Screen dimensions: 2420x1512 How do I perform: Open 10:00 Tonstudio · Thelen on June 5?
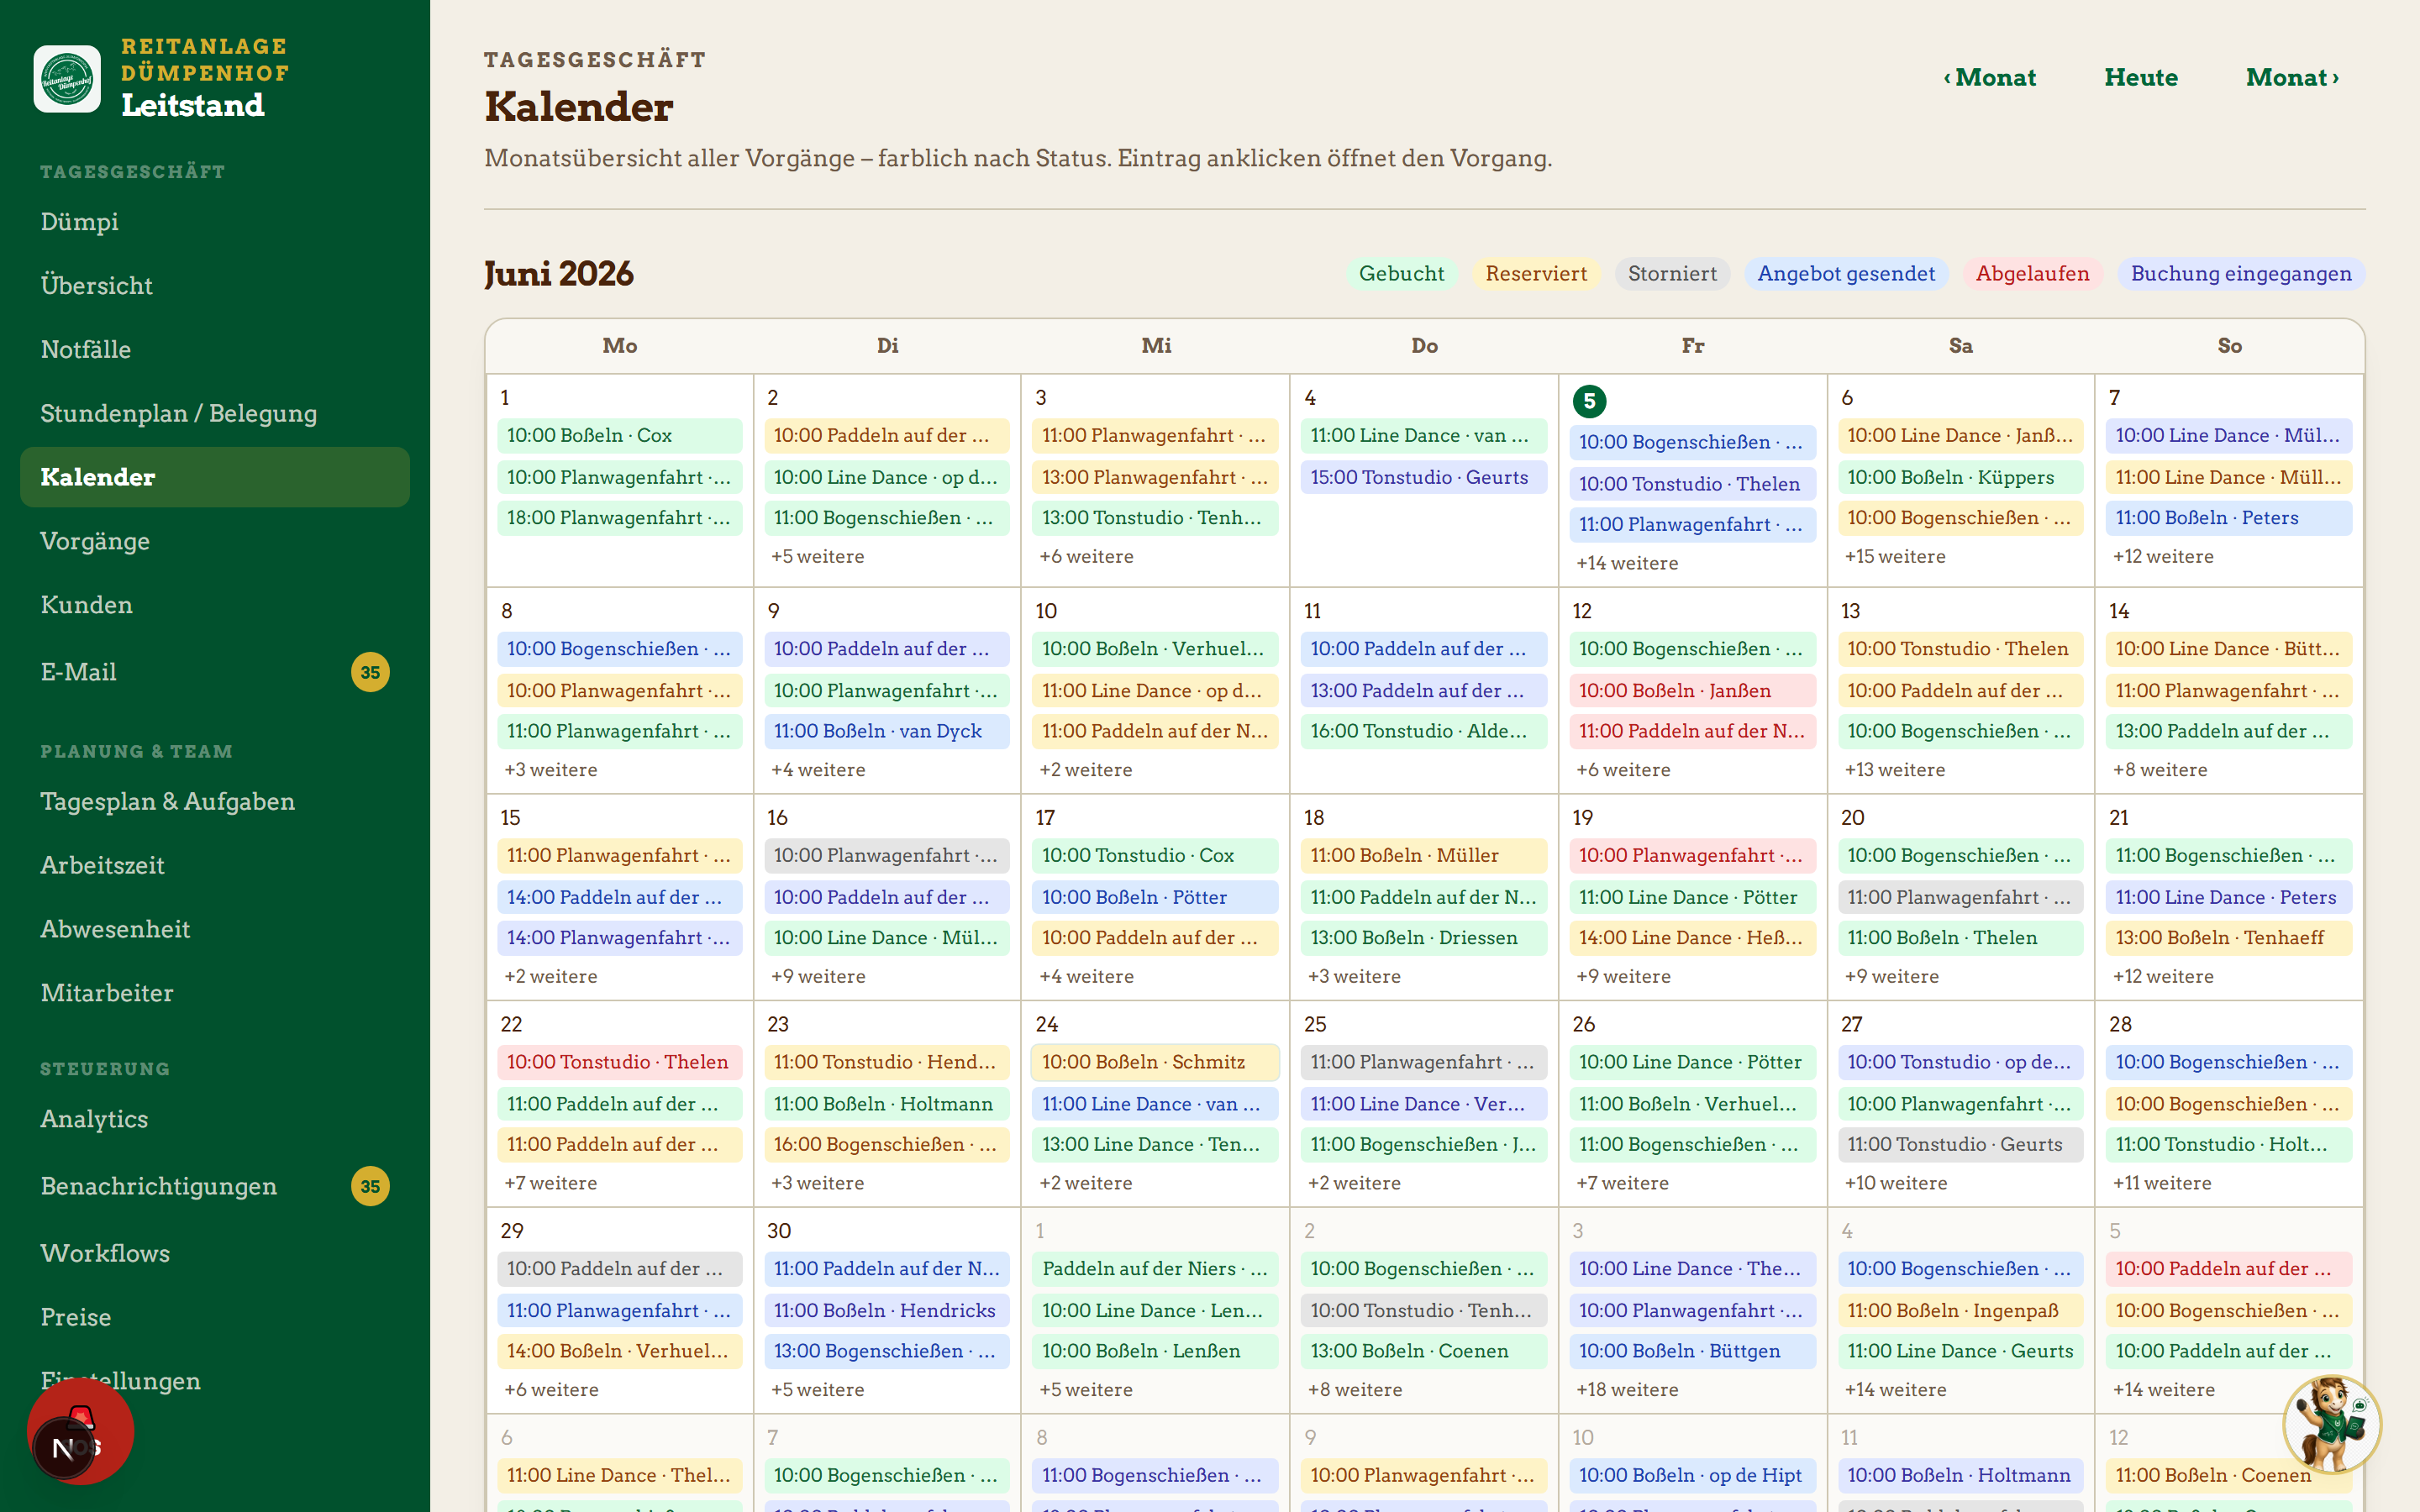pos(1692,484)
